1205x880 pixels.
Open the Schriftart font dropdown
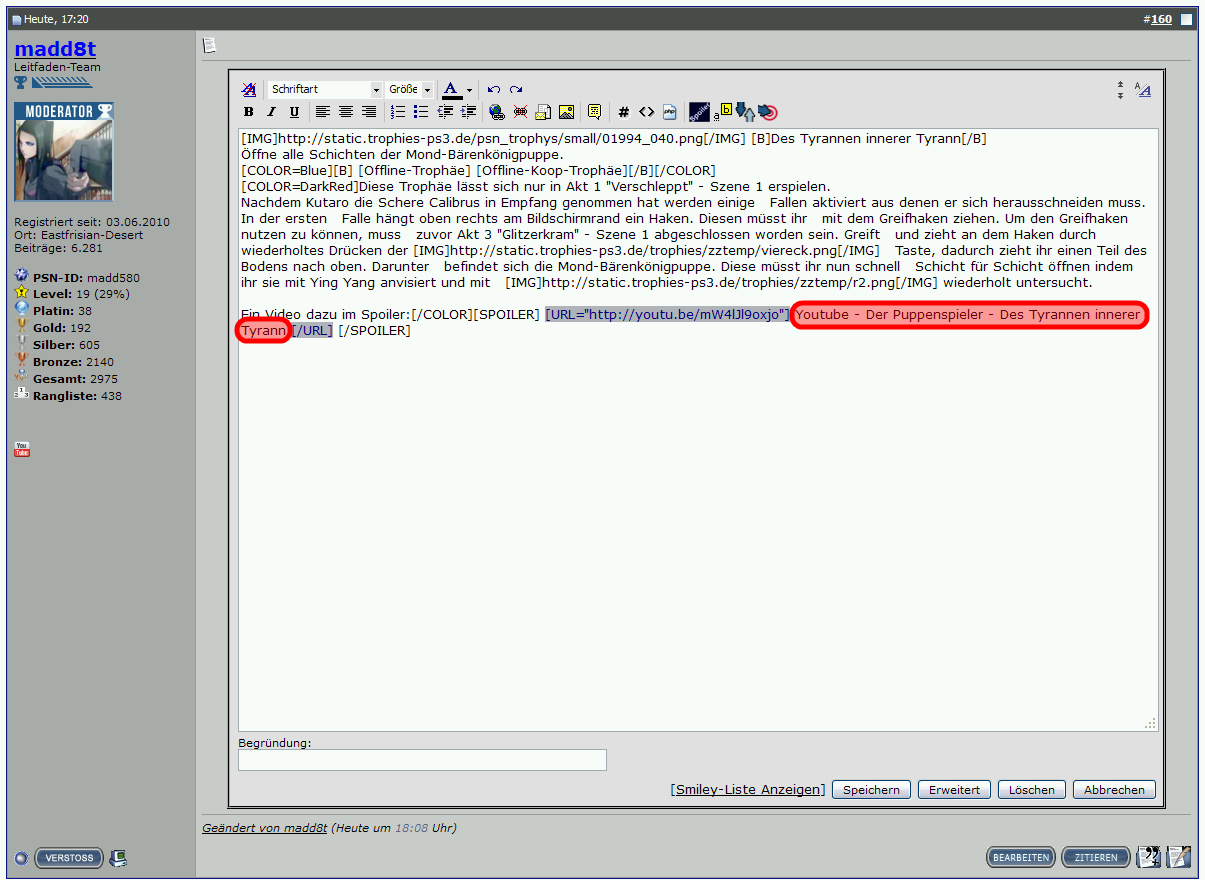click(325, 90)
